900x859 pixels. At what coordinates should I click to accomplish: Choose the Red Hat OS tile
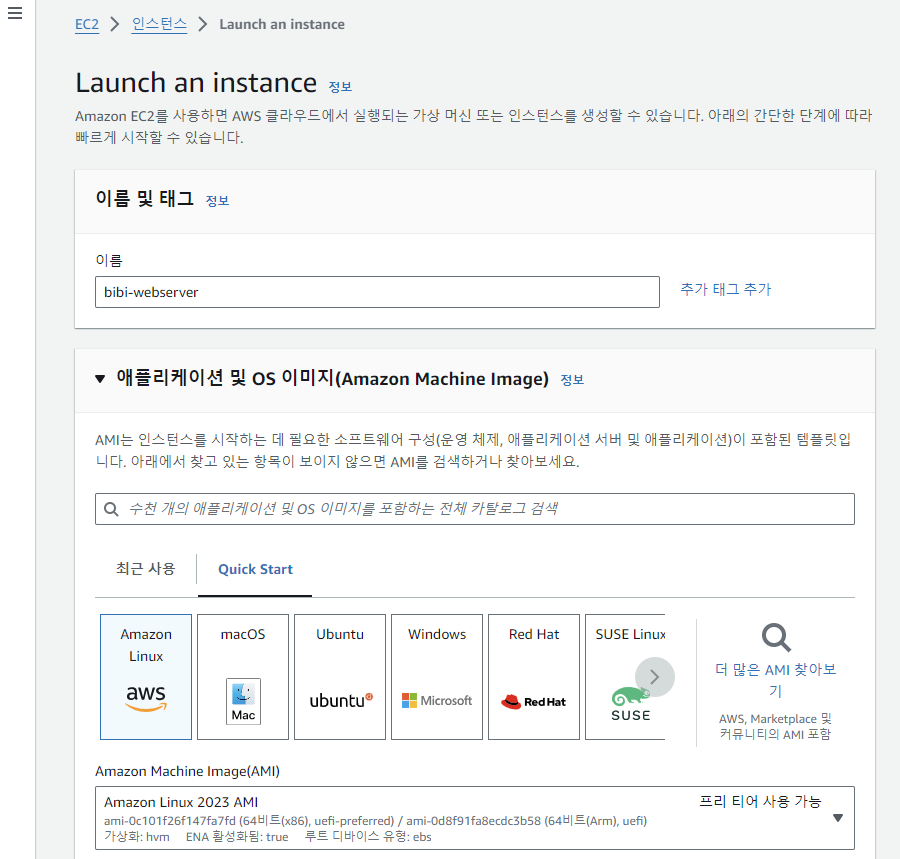tap(534, 677)
